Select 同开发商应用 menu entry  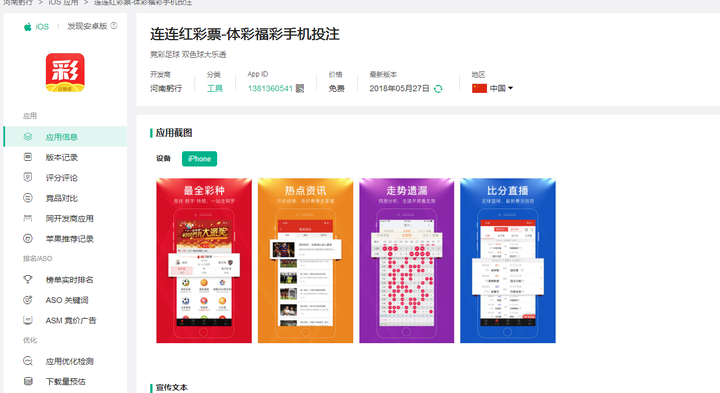[65, 218]
